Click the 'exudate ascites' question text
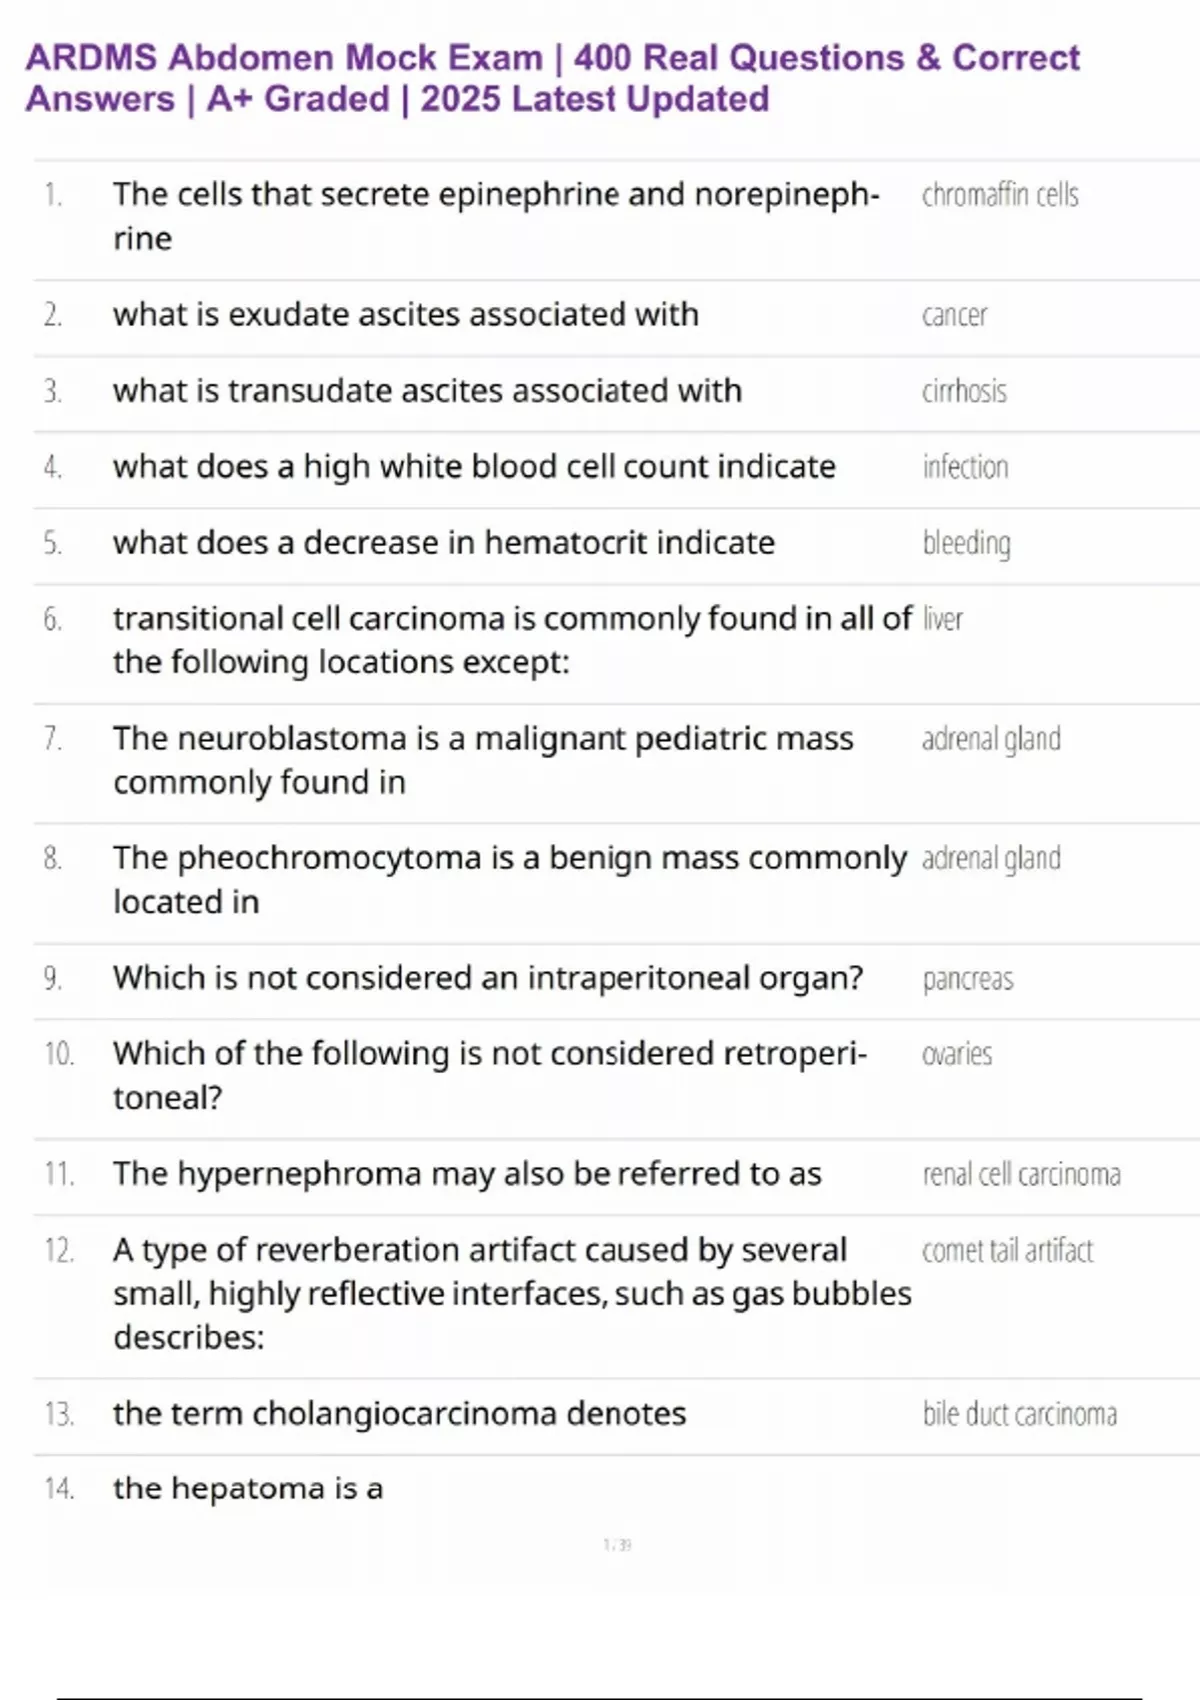1200x1700 pixels. [x=405, y=315]
